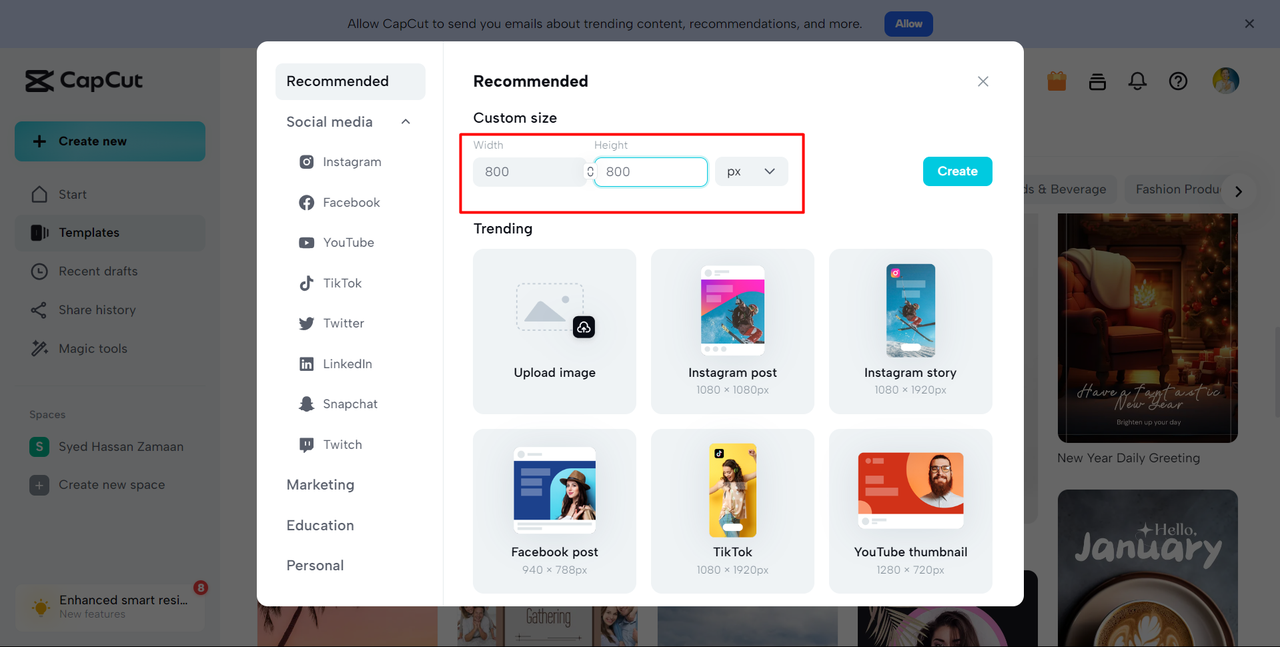Click the notifications bell icon
Image resolution: width=1280 pixels, height=647 pixels.
[x=1137, y=81]
